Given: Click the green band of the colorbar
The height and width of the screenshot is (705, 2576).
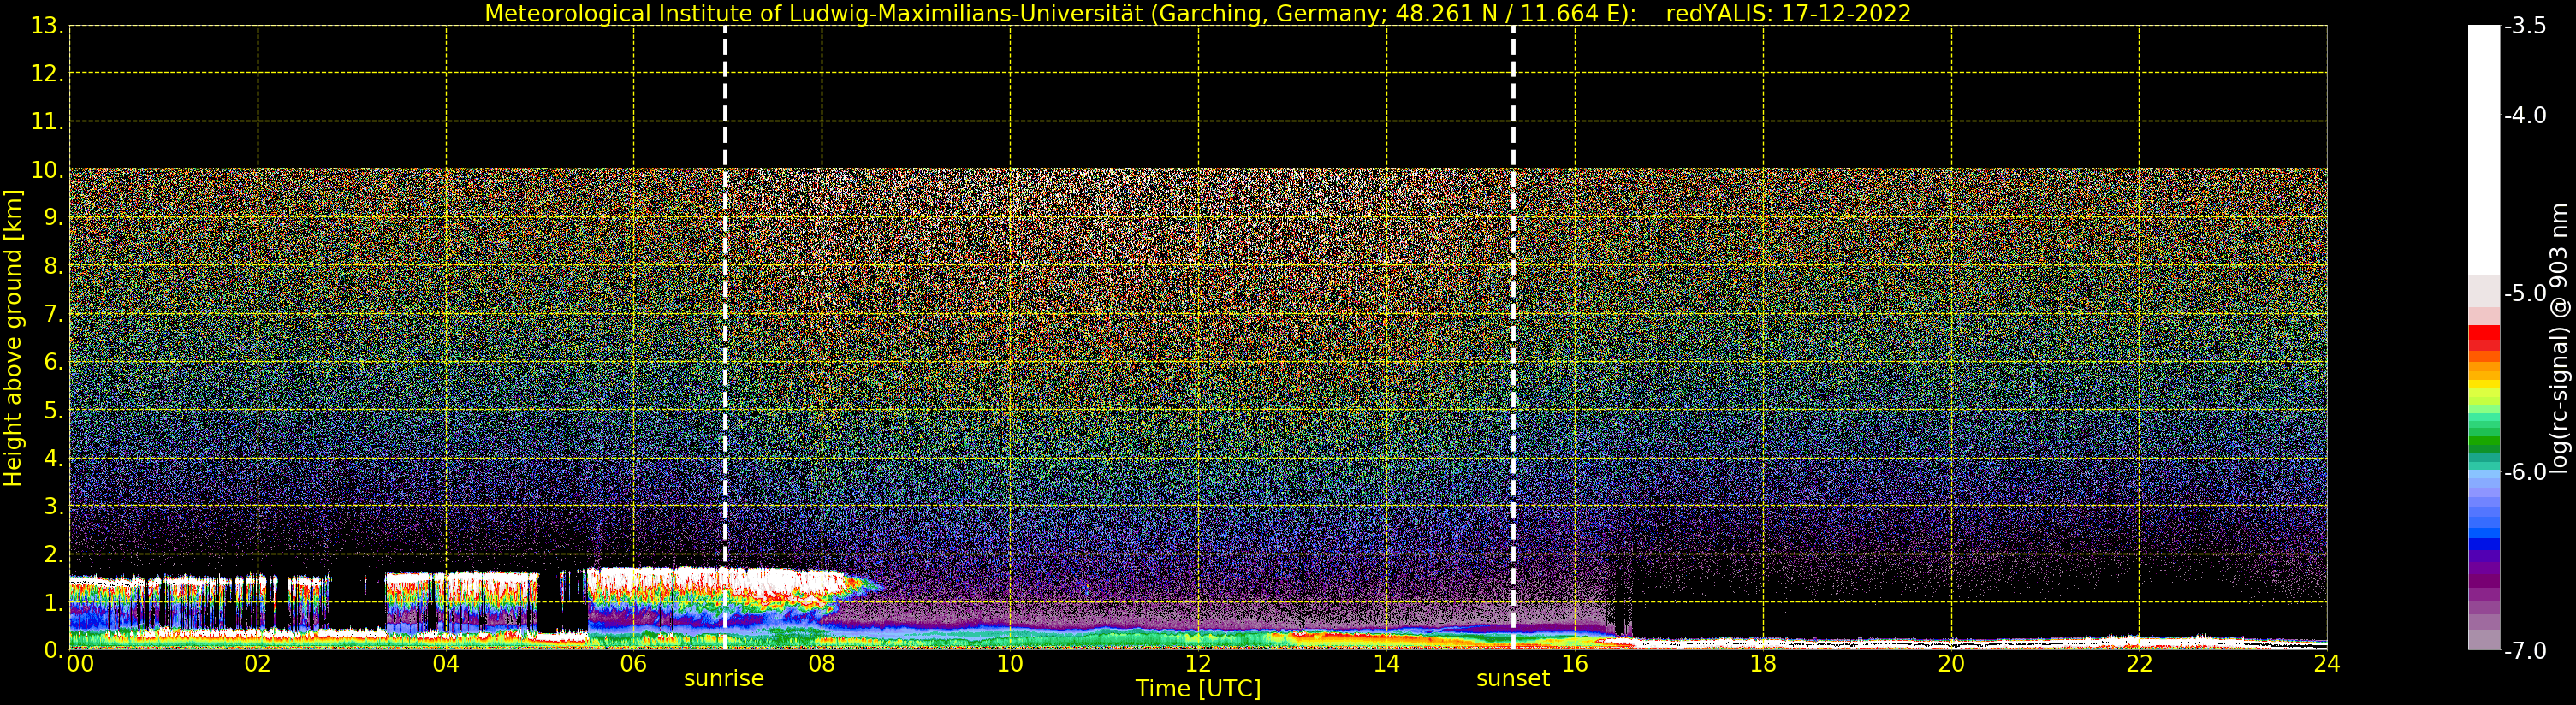Looking at the screenshot, I should pyautogui.click(x=2484, y=440).
